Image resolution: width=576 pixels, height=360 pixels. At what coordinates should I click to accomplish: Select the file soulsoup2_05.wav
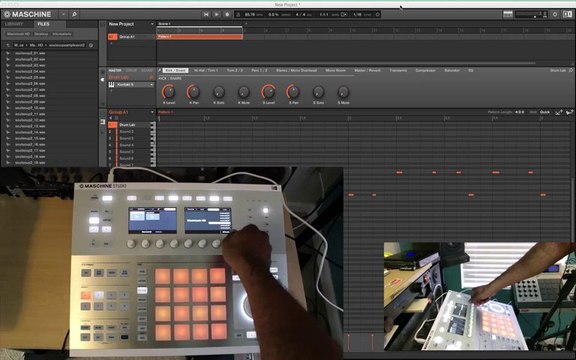[x=30, y=78]
